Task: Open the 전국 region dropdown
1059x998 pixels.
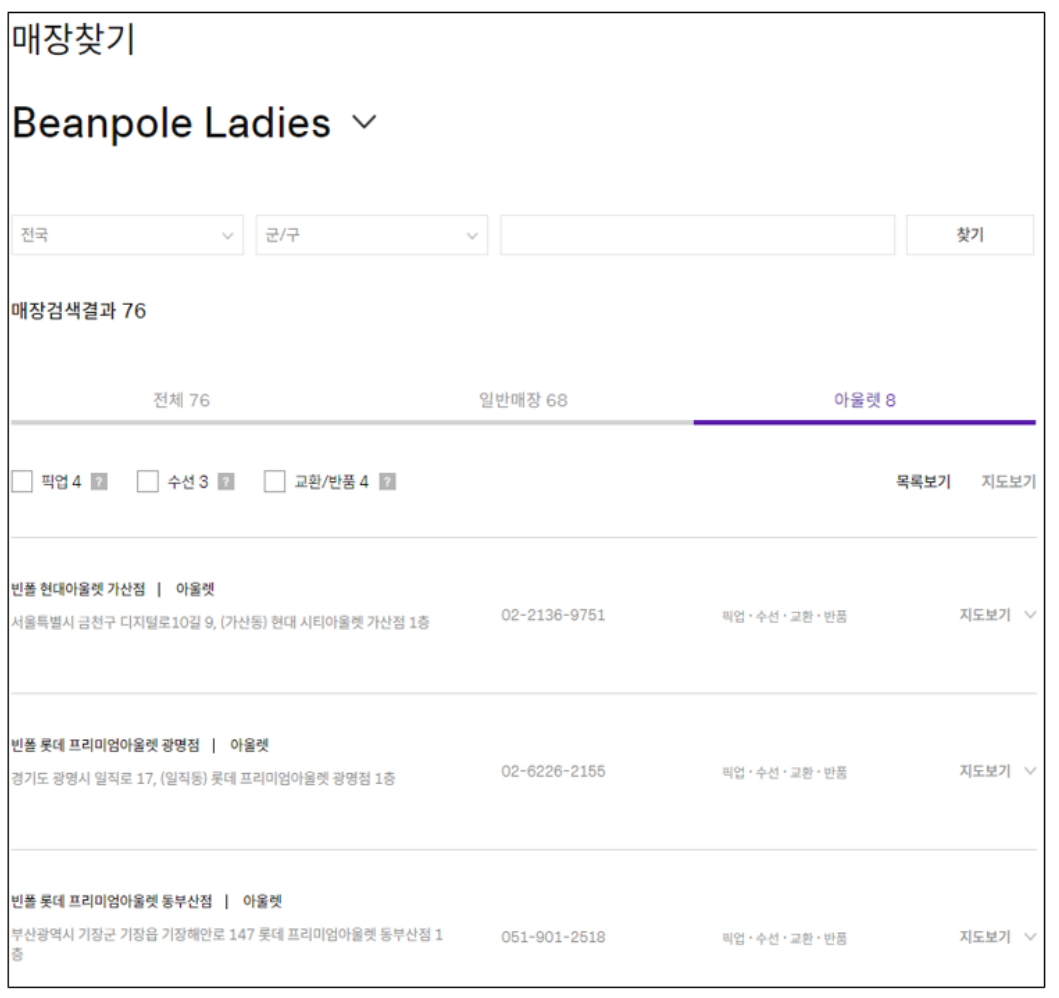Action: 128,235
